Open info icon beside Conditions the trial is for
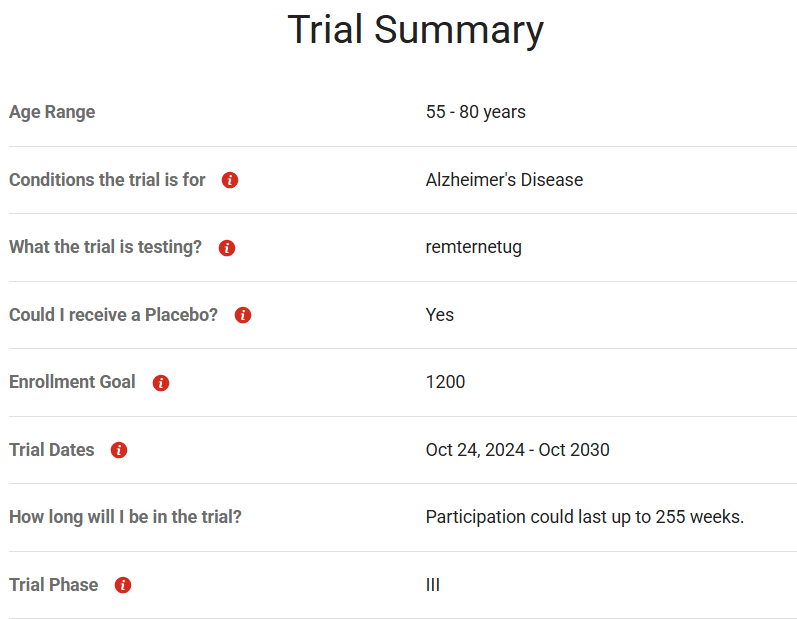Screen dimensions: 797x619 point(230,180)
